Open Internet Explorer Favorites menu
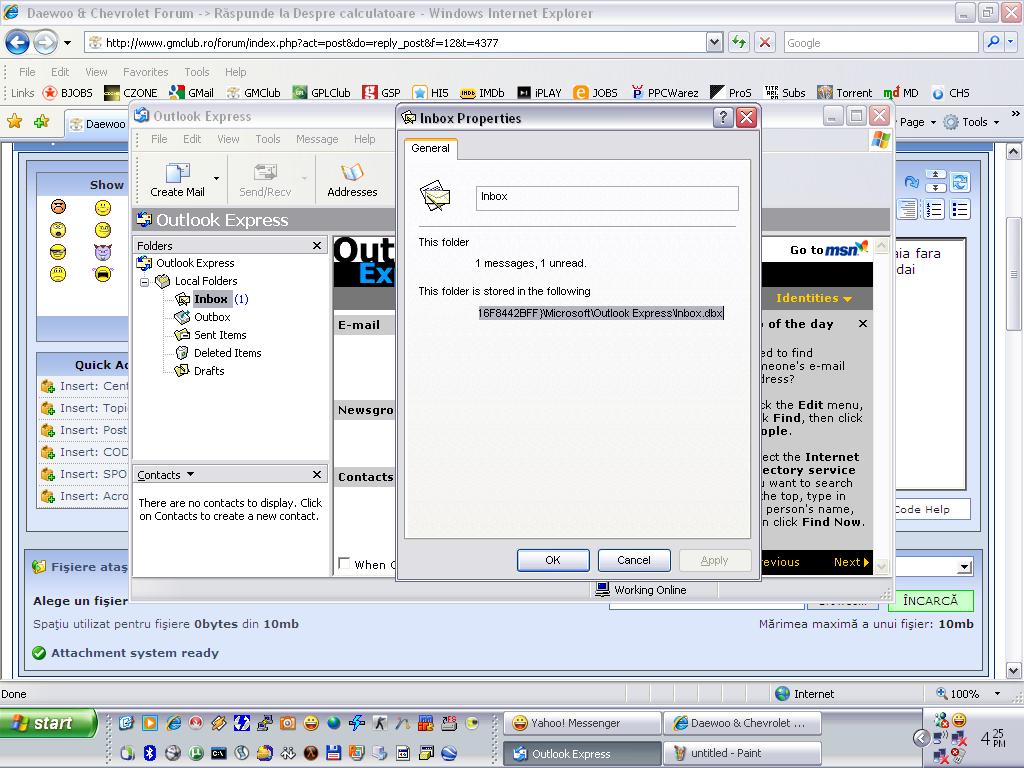Image resolution: width=1024 pixels, height=768 pixels. point(146,72)
